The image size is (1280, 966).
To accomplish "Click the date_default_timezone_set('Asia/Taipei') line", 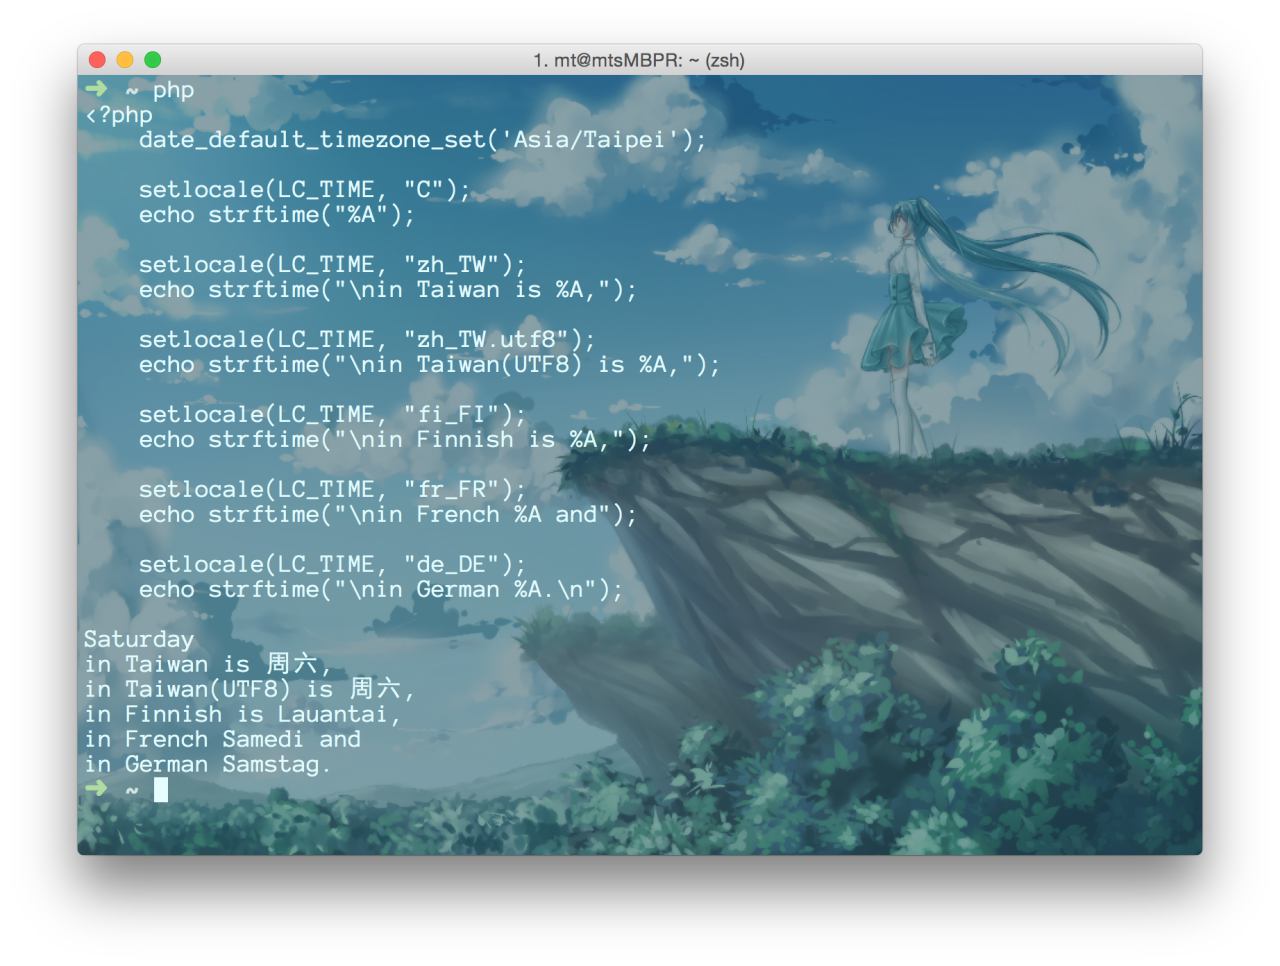I will [x=422, y=140].
